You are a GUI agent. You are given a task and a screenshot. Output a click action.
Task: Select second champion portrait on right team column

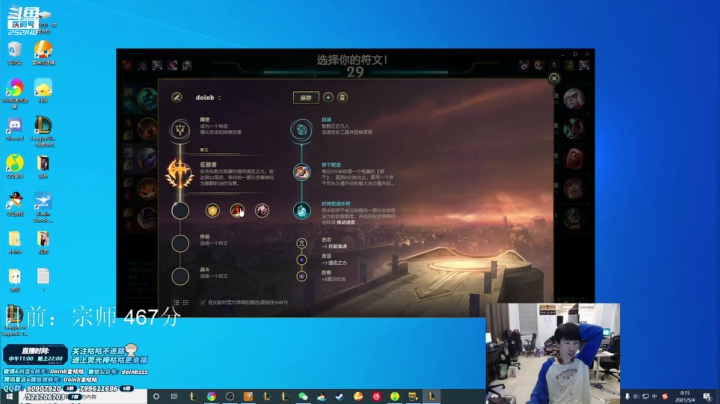(574, 129)
